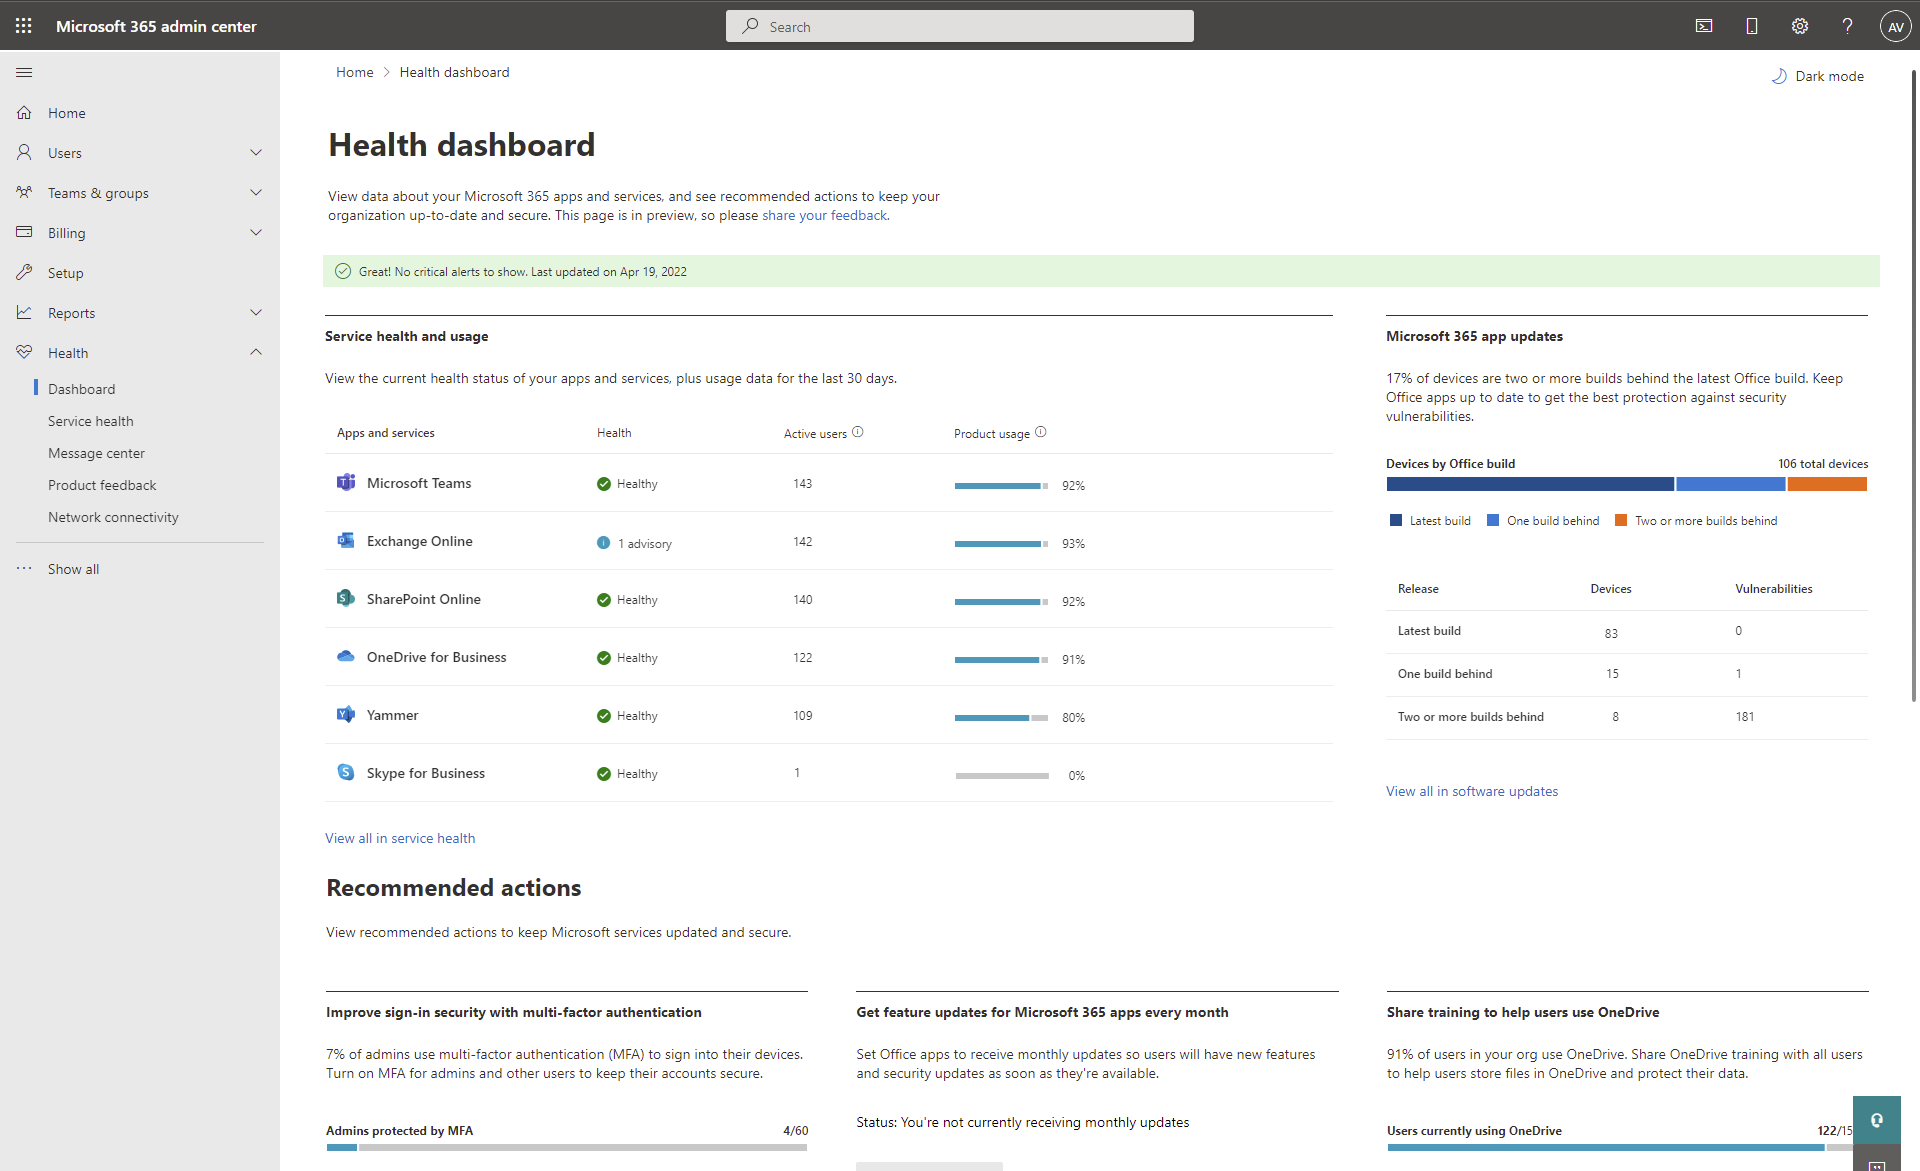This screenshot has width=1920, height=1171.
Task: Select the Dashboard menu item
Action: [x=81, y=388]
